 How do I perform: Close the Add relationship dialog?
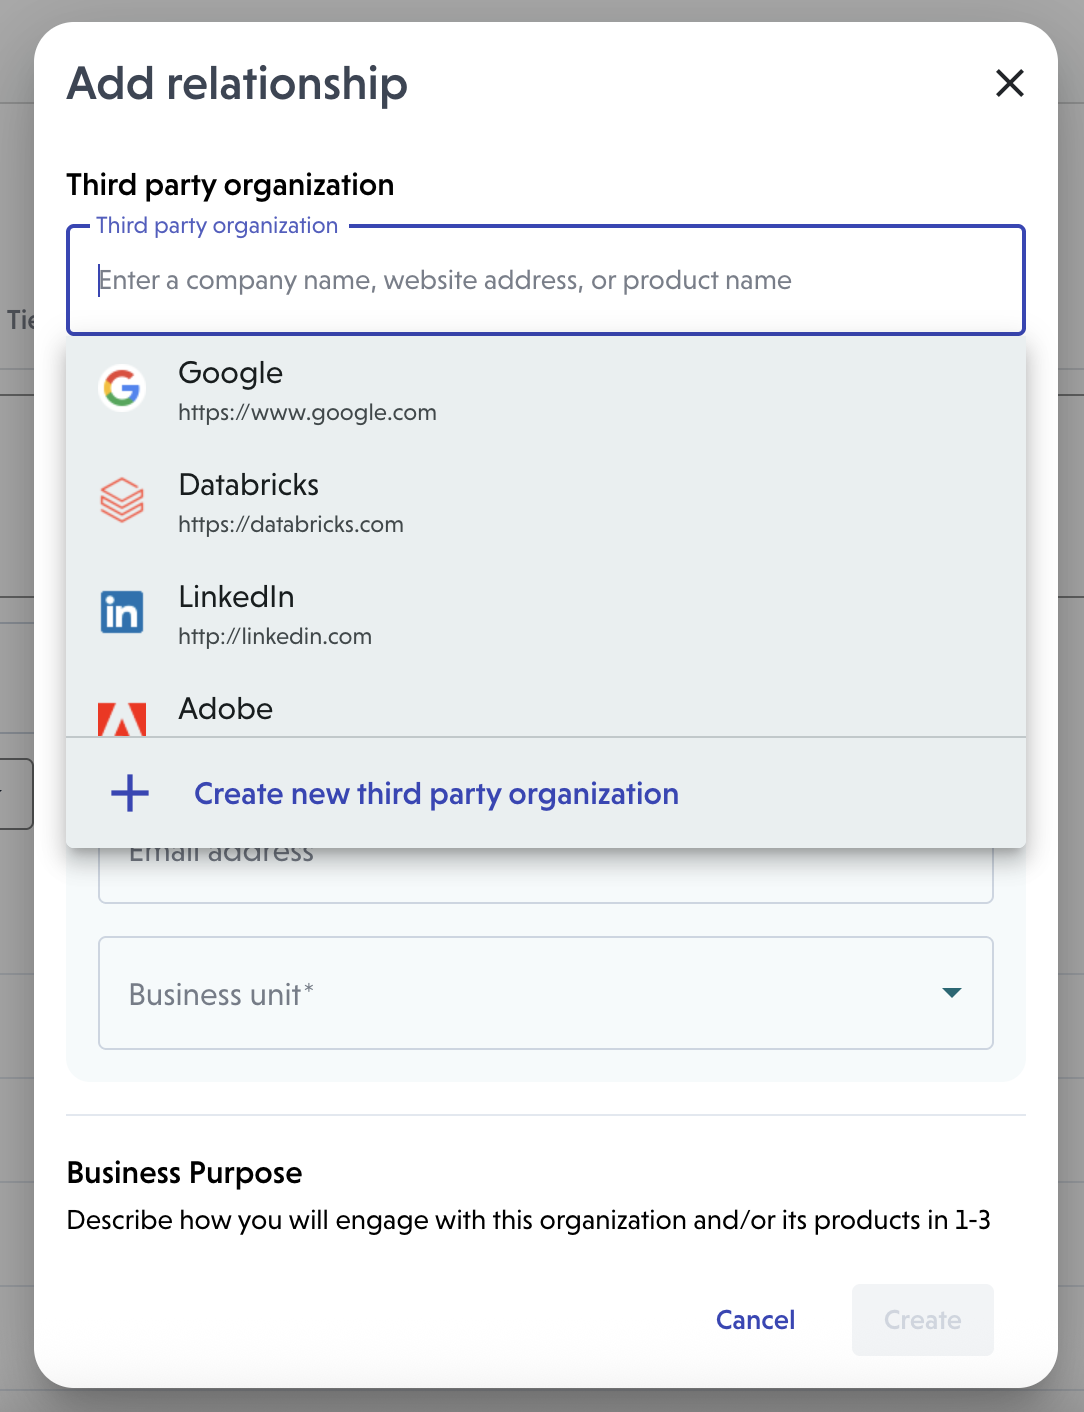1010,83
